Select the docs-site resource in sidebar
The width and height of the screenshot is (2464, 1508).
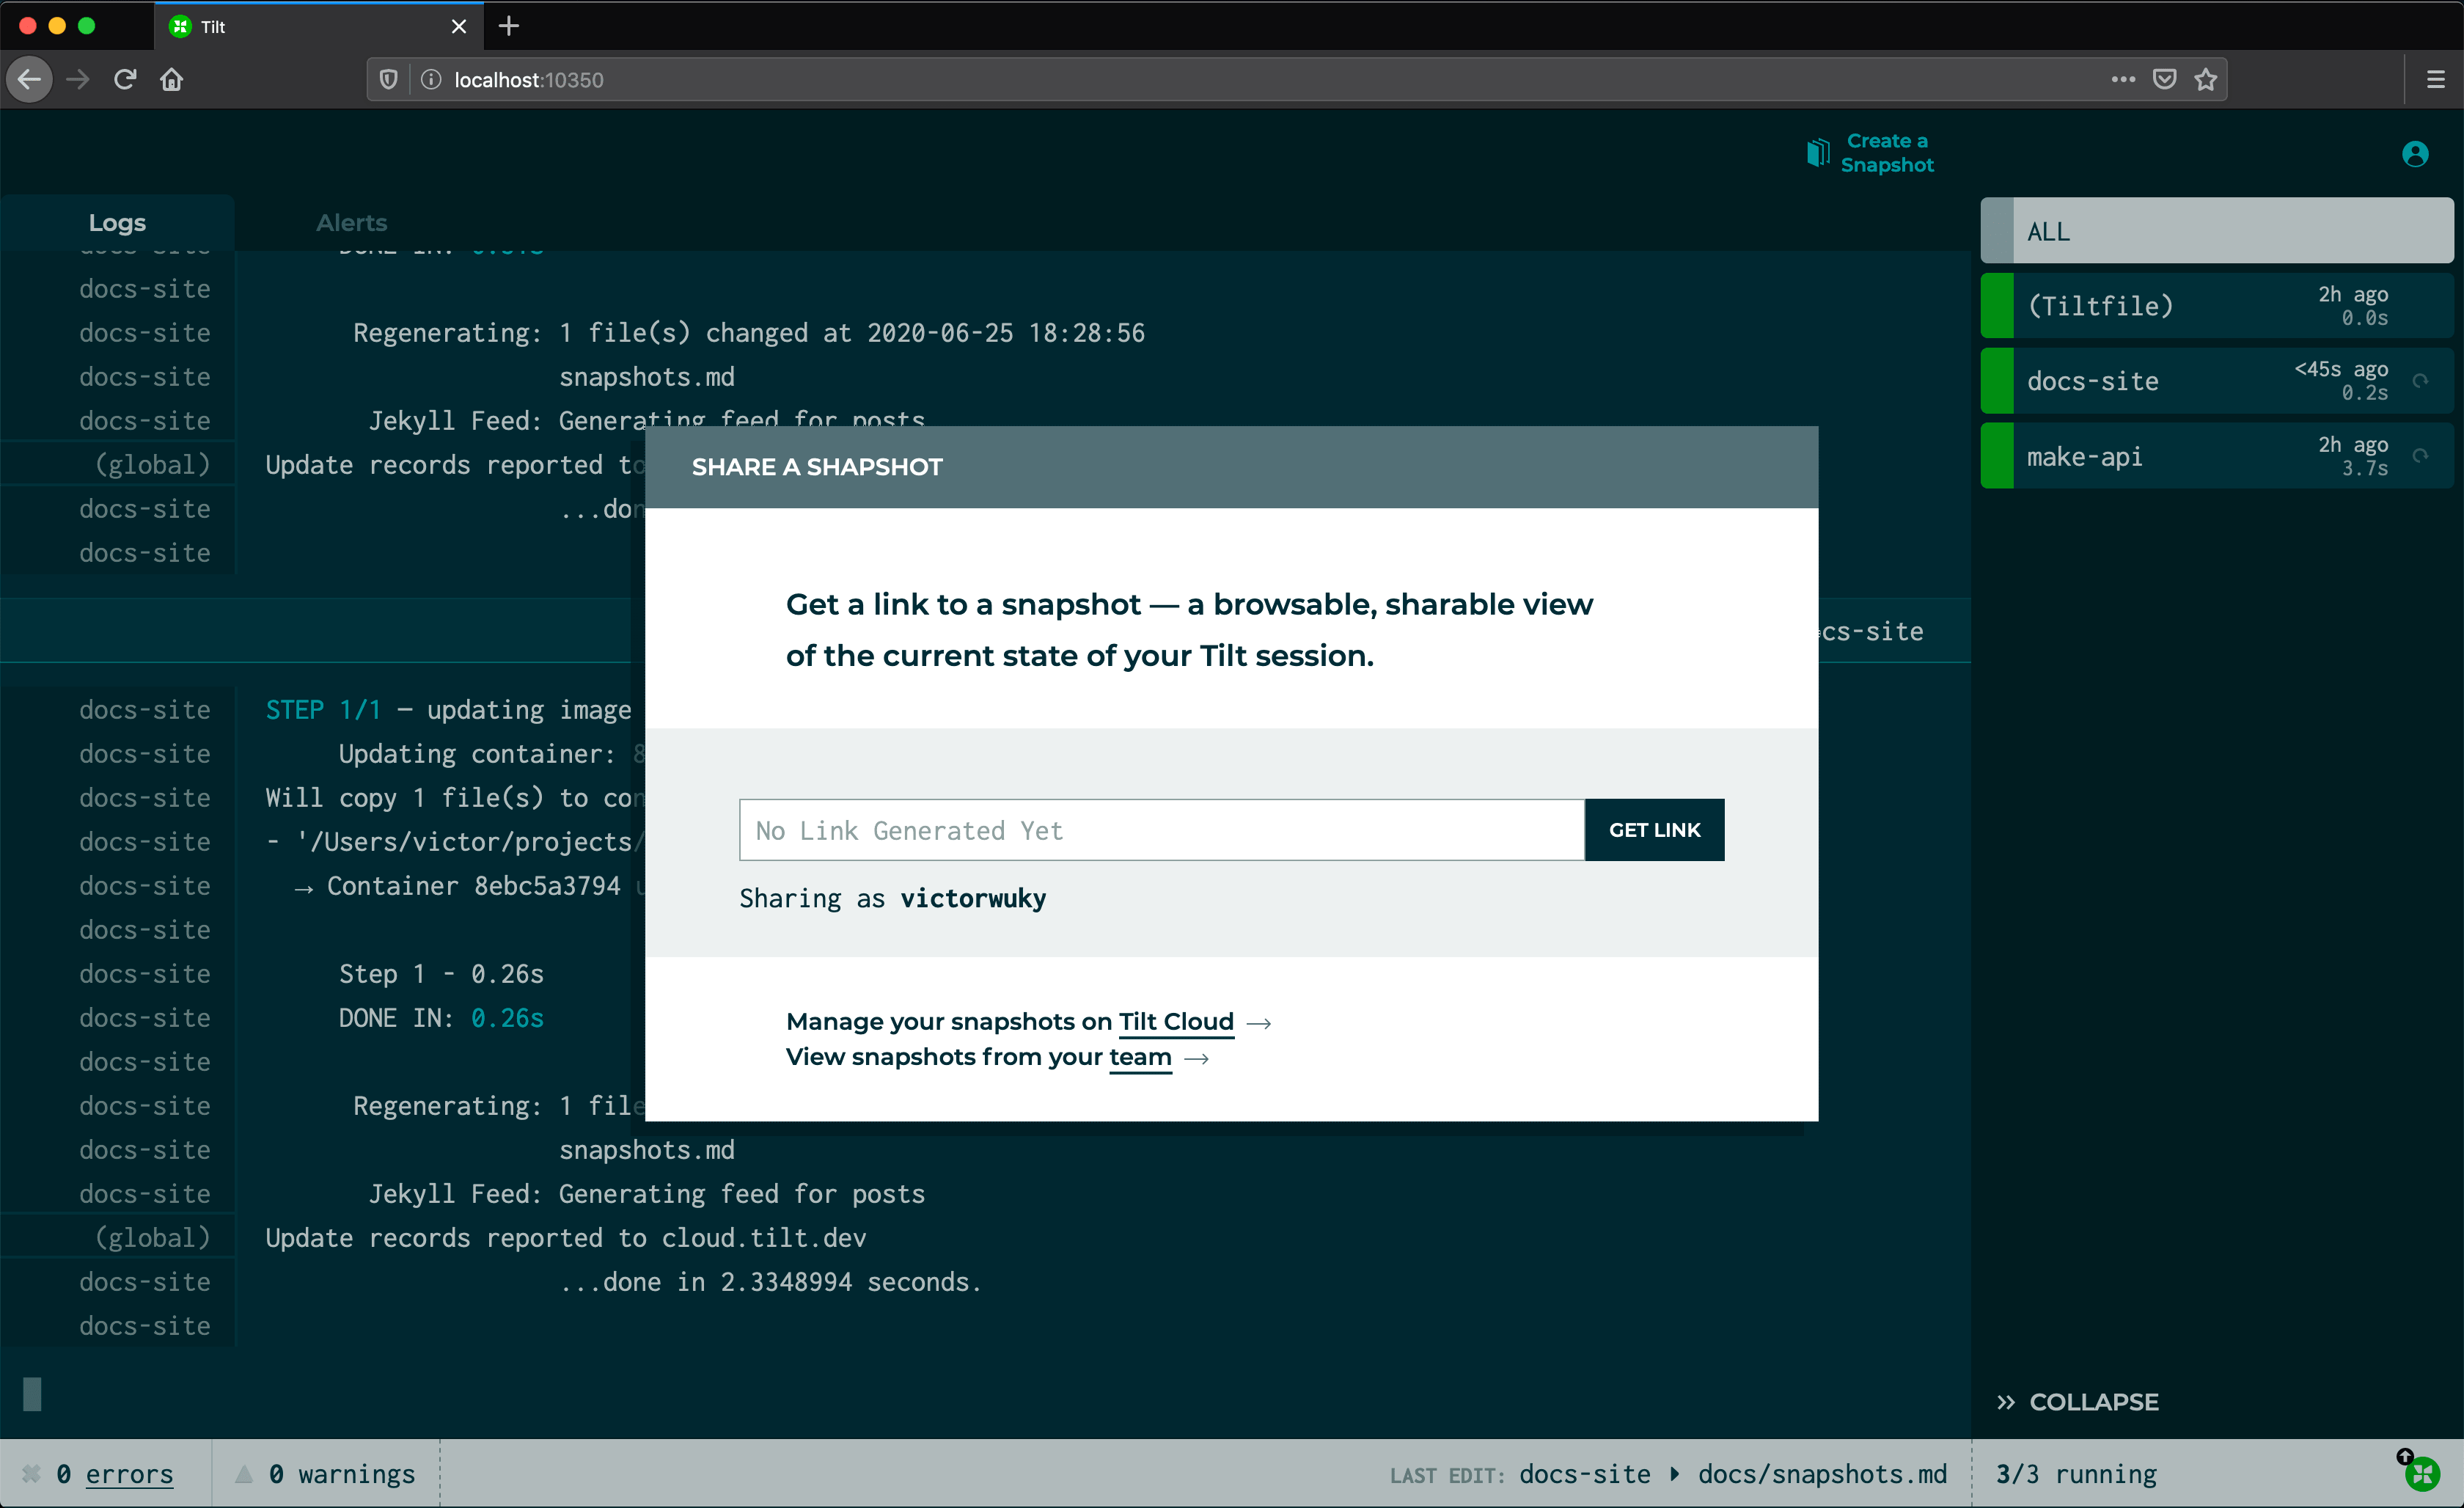coord(2217,381)
